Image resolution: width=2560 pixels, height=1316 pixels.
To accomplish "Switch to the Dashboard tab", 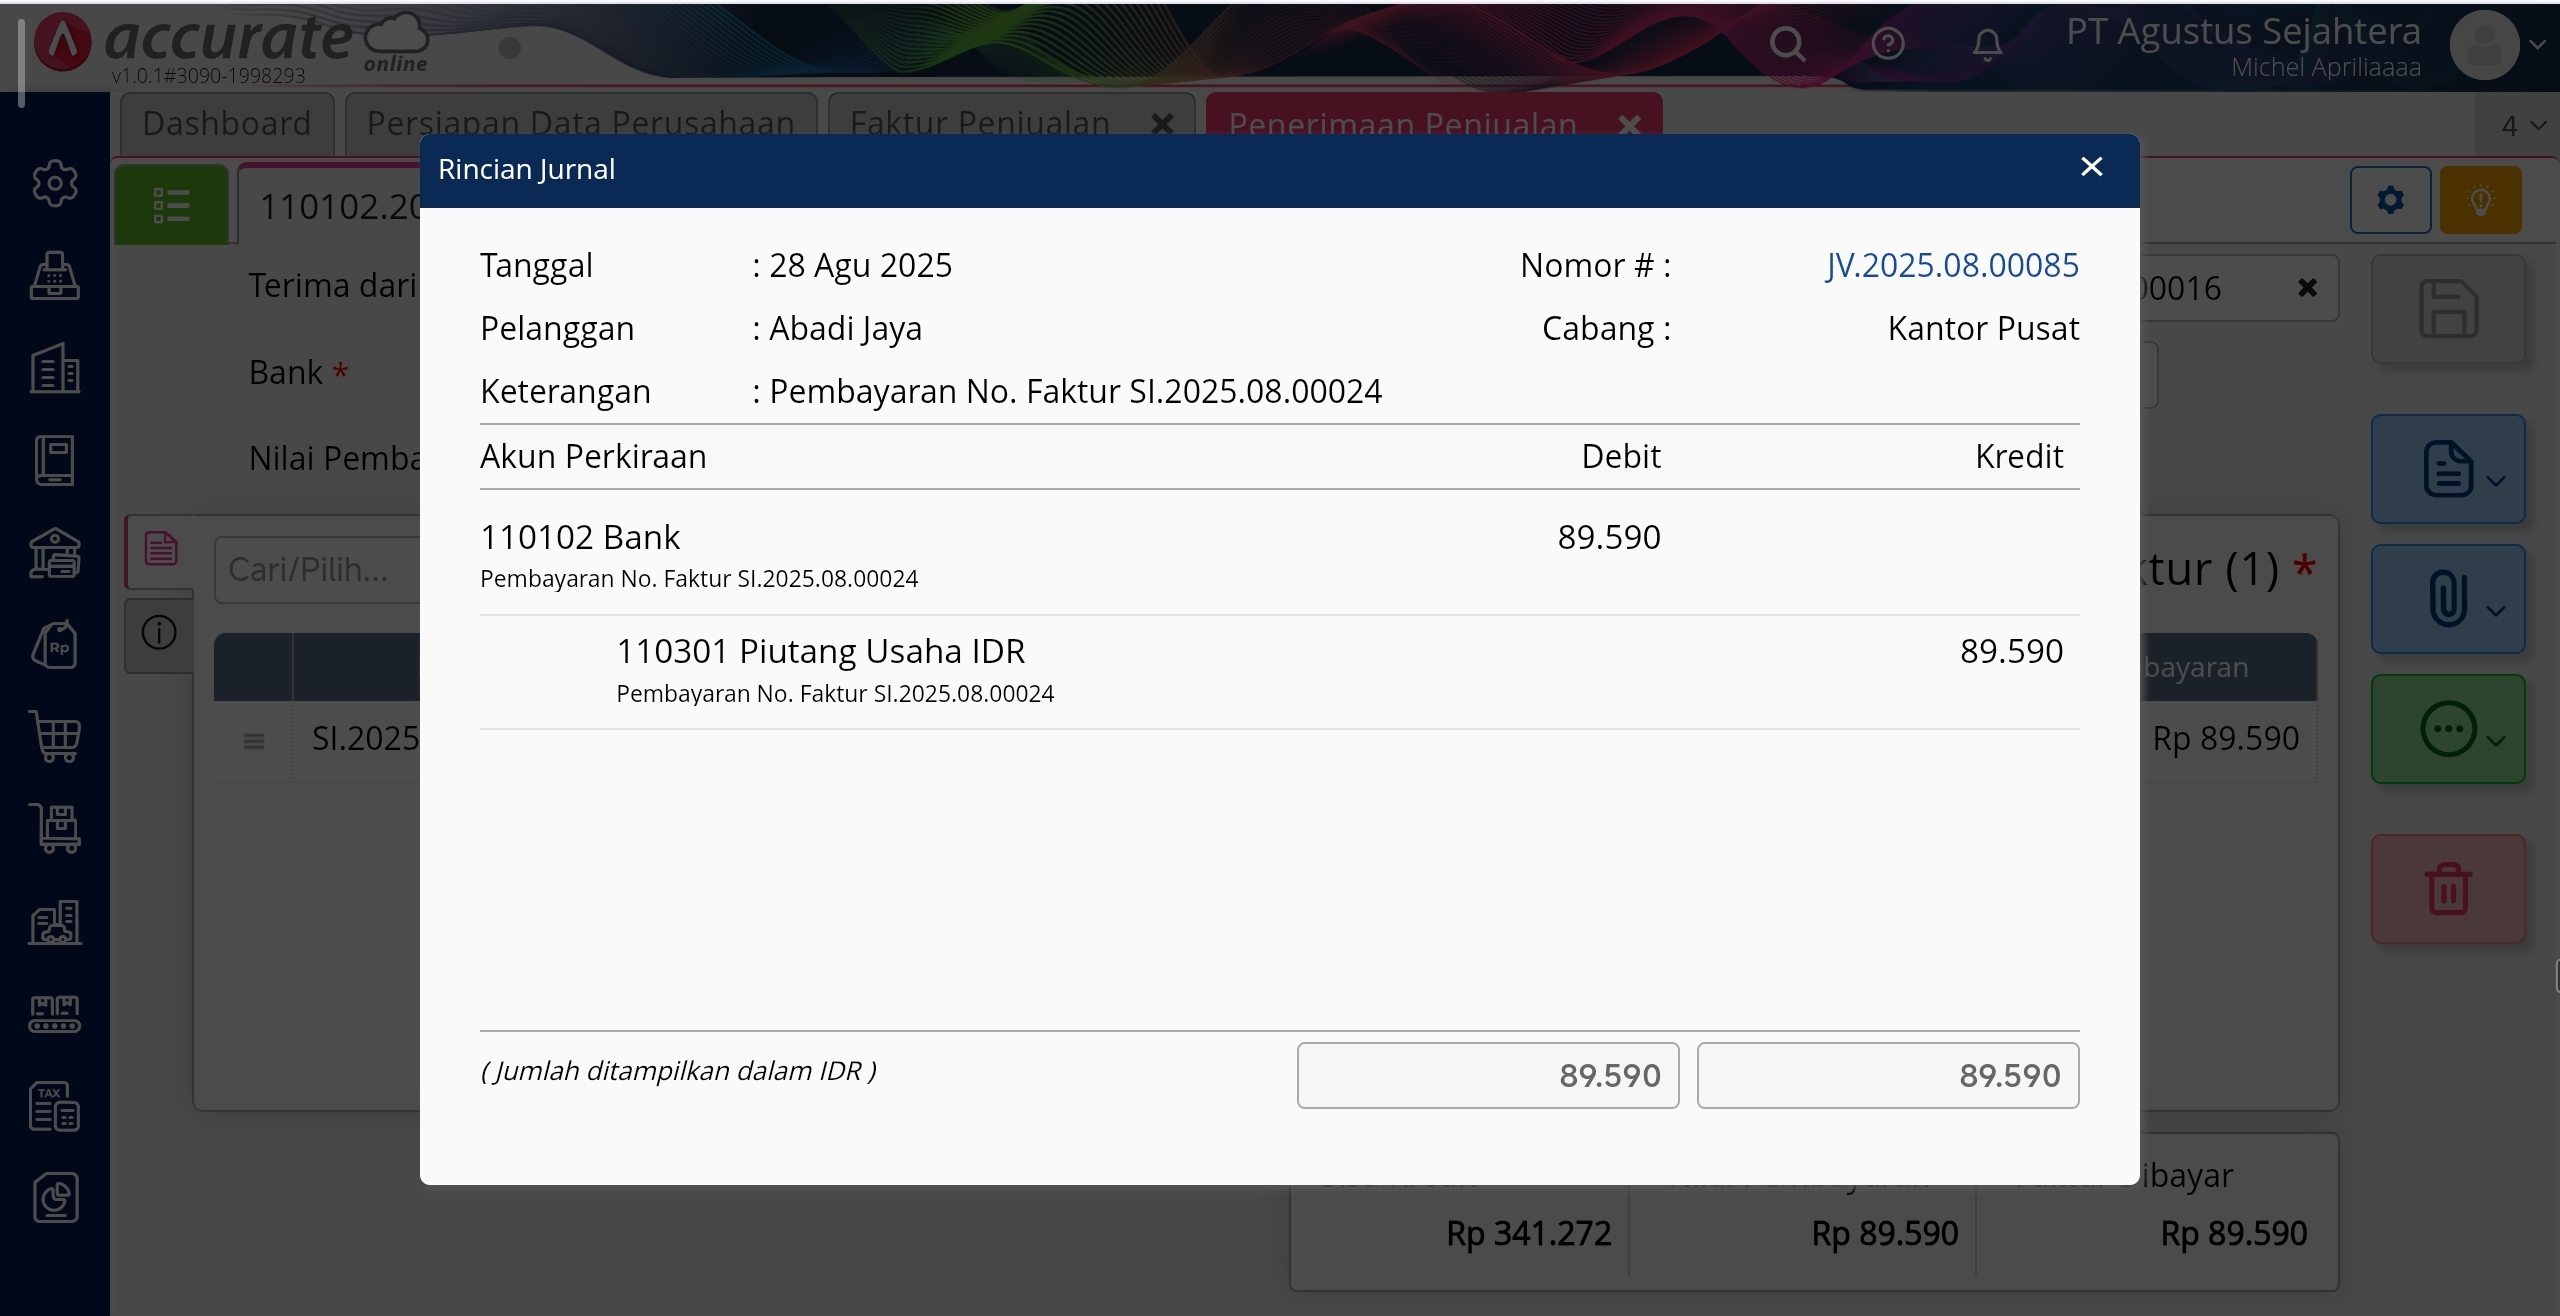I will click(227, 124).
